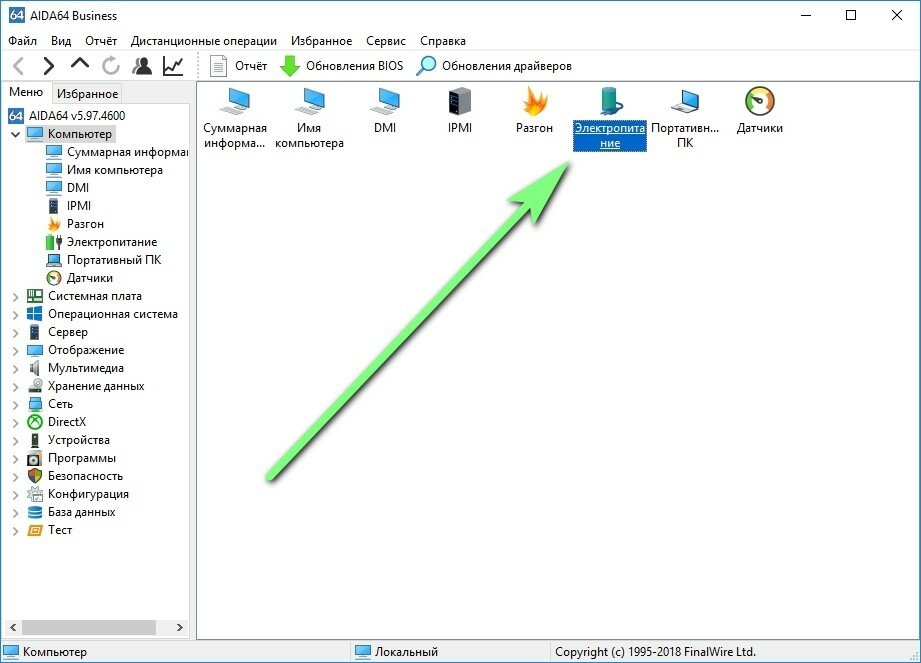The height and width of the screenshot is (663, 921).
Task: Open user management toolbar icon
Action: tap(142, 66)
